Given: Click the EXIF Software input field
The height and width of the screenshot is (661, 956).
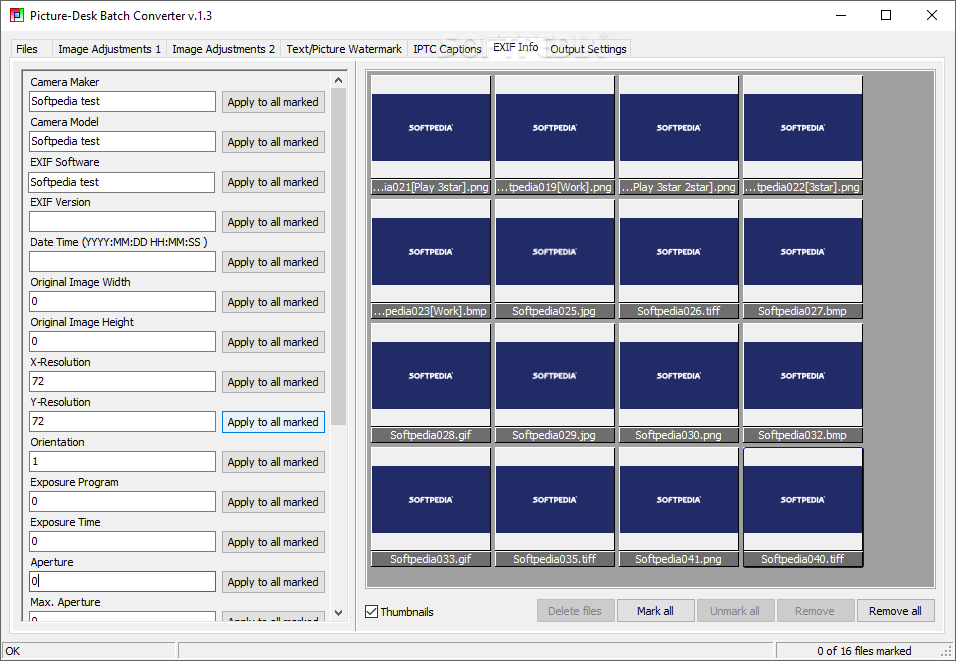Looking at the screenshot, I should click(x=122, y=182).
